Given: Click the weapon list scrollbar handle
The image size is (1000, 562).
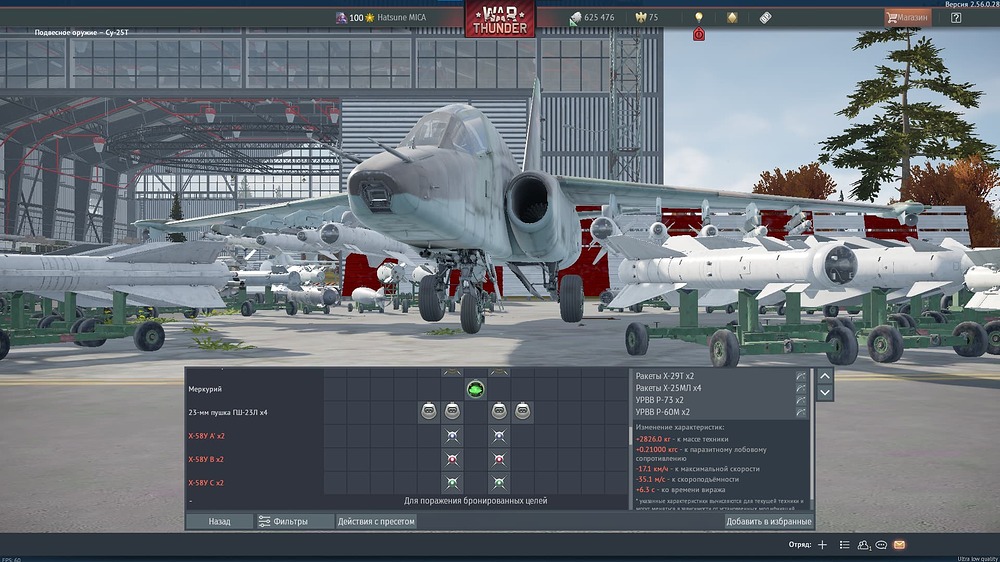Looking at the screenshot, I should pos(631,436).
